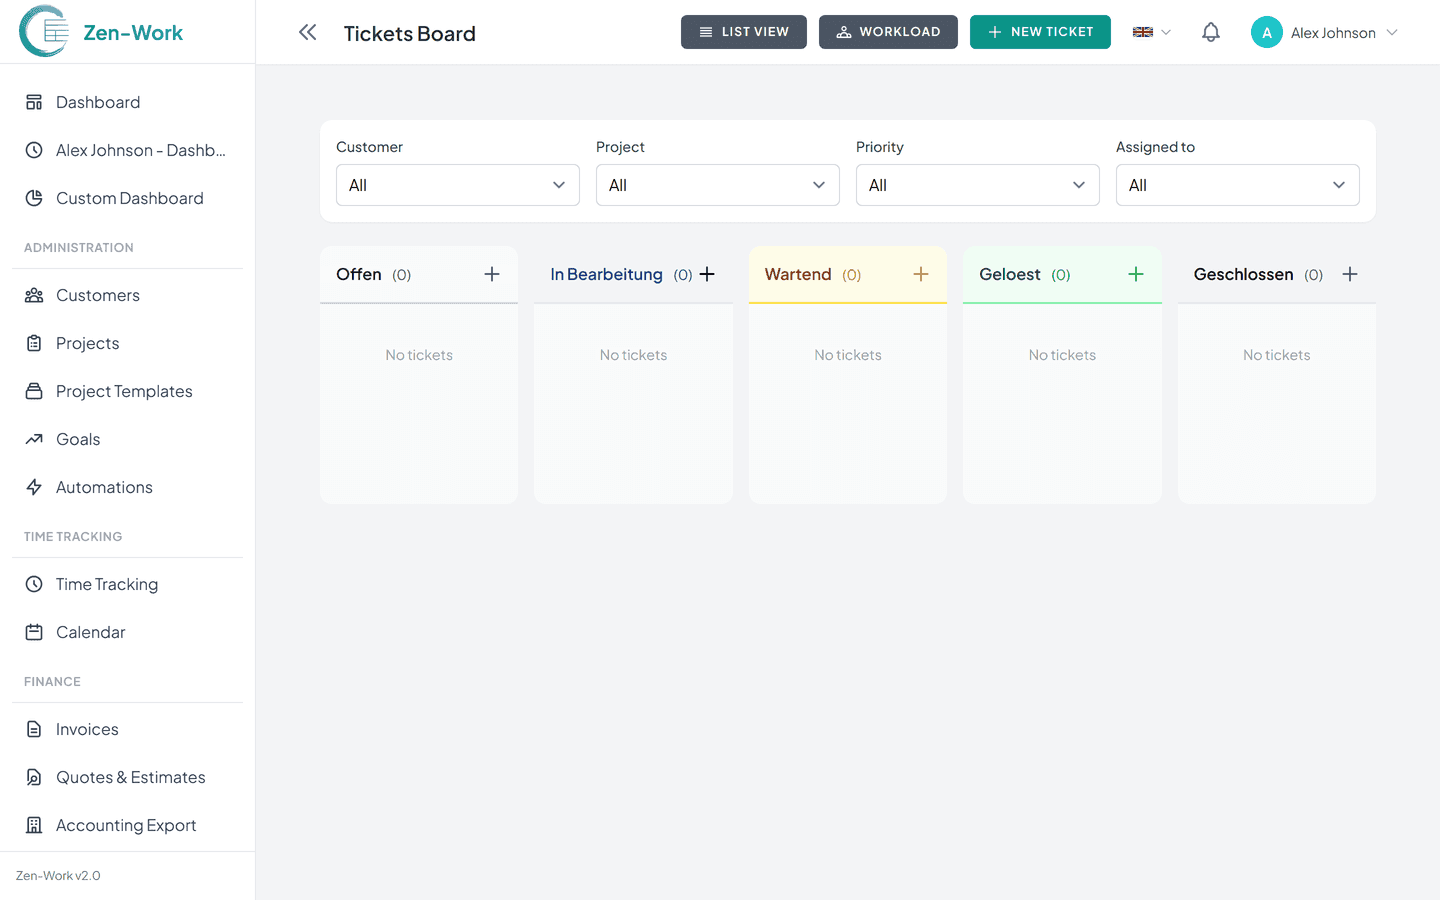Open Time Tracking menu item

click(106, 584)
